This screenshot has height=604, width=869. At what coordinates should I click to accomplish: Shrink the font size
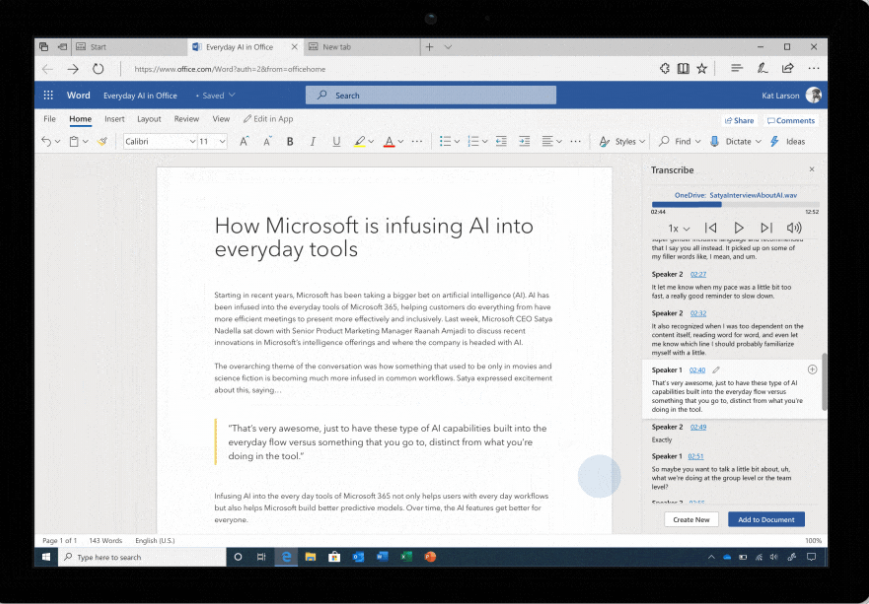point(267,141)
